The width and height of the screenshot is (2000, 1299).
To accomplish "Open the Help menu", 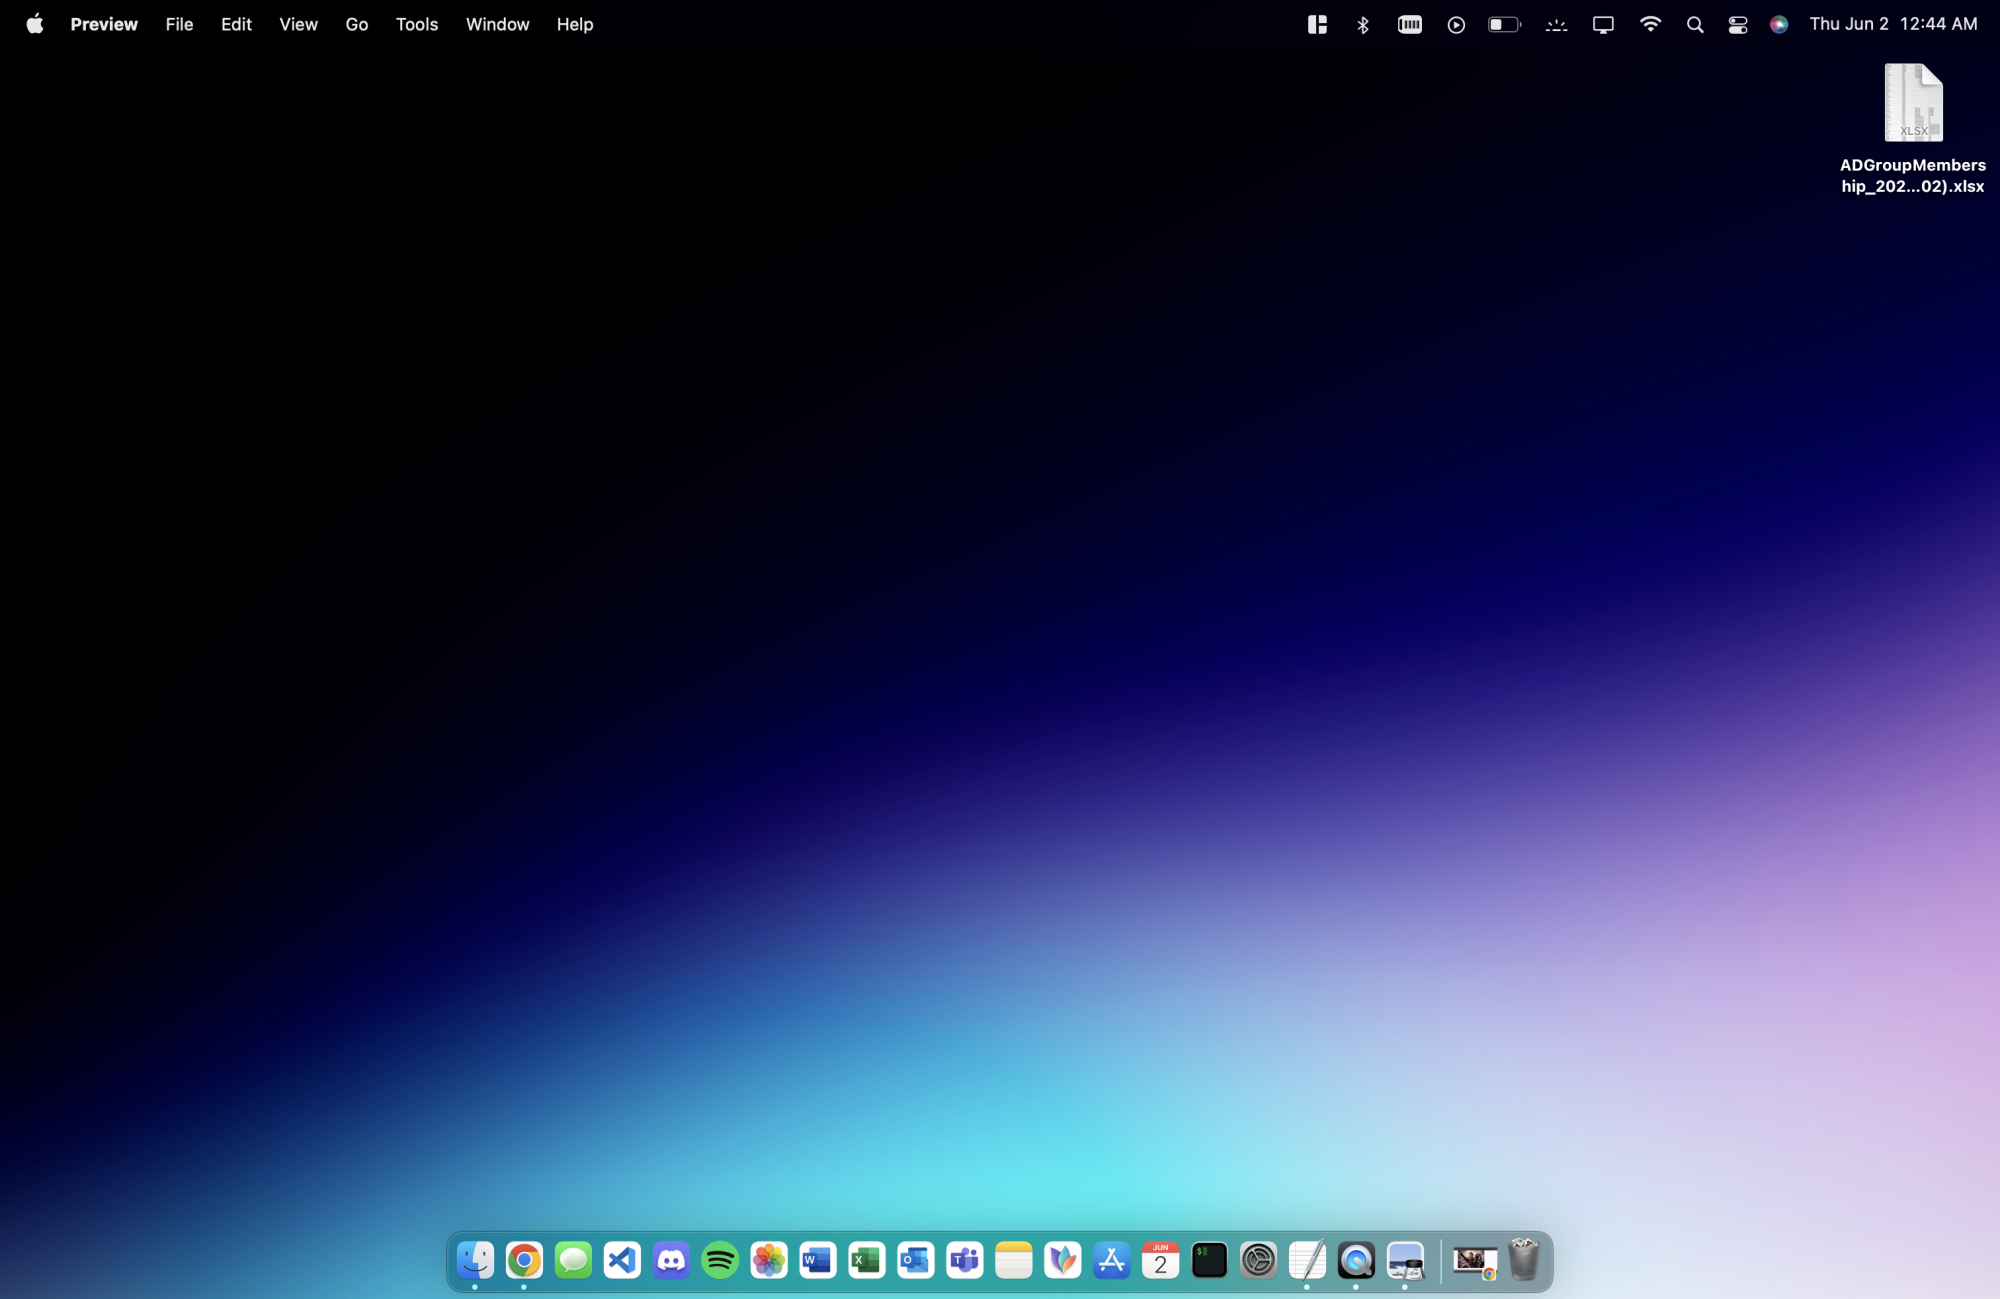I will point(575,24).
